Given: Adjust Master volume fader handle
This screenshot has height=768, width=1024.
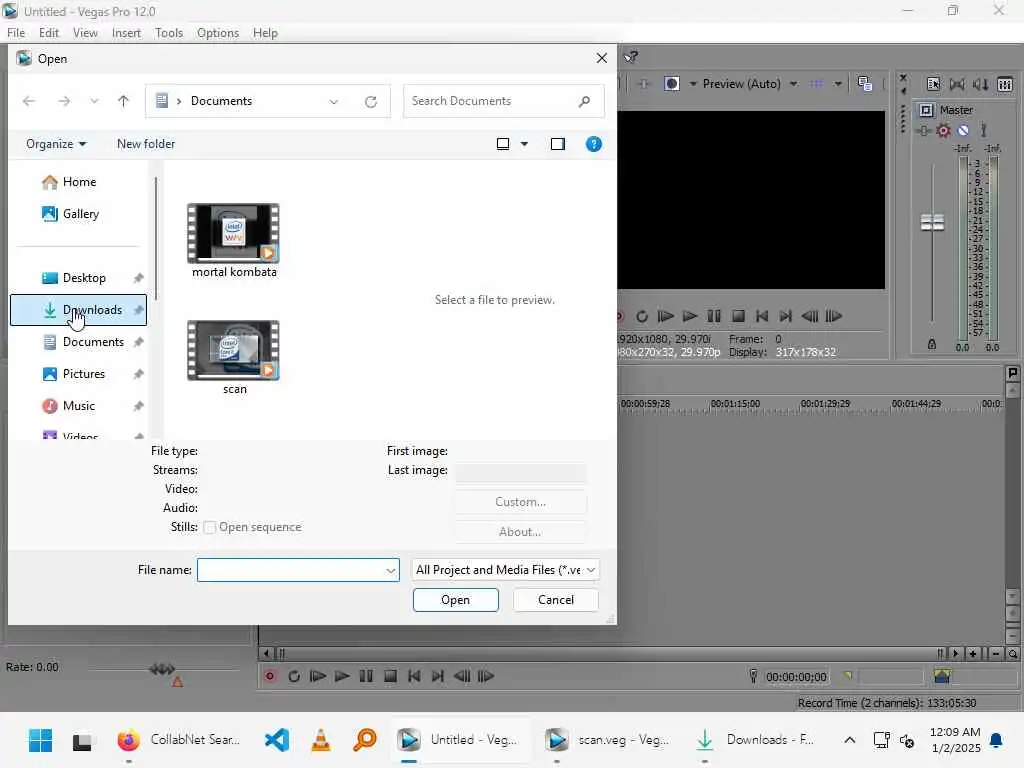Looking at the screenshot, I should coord(932,222).
